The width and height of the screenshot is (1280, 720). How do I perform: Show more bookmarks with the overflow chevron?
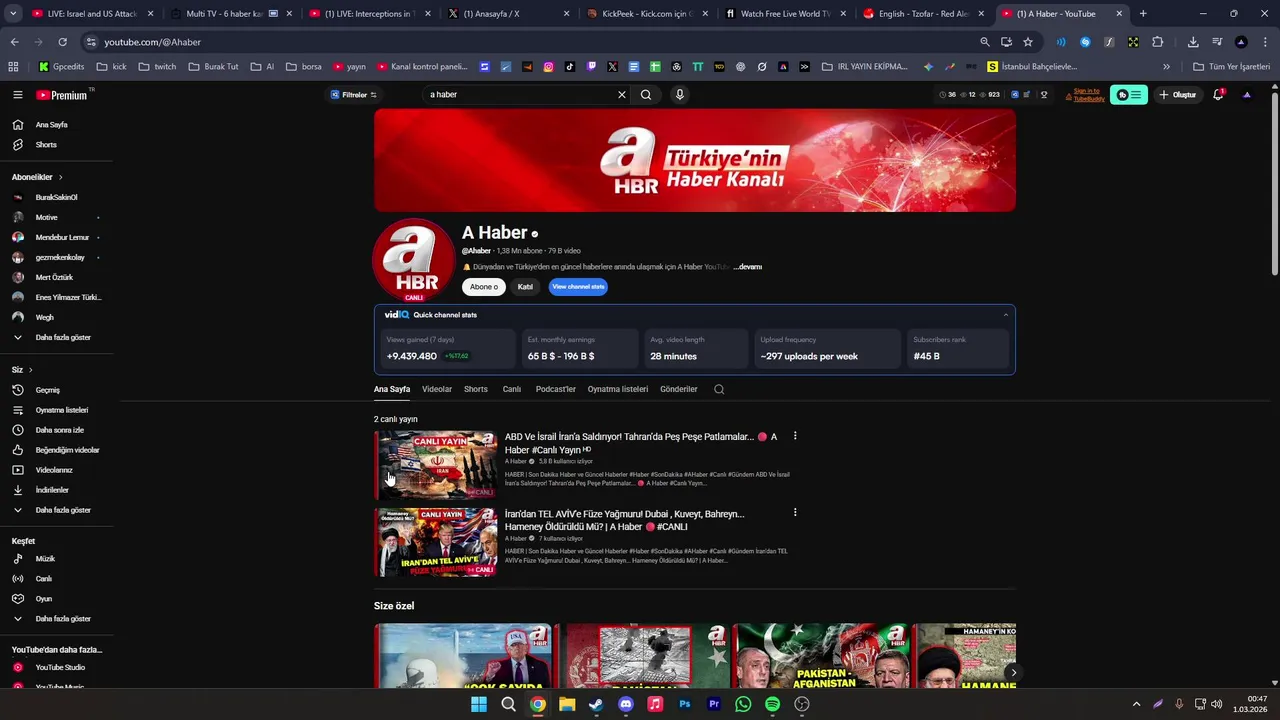[1166, 67]
